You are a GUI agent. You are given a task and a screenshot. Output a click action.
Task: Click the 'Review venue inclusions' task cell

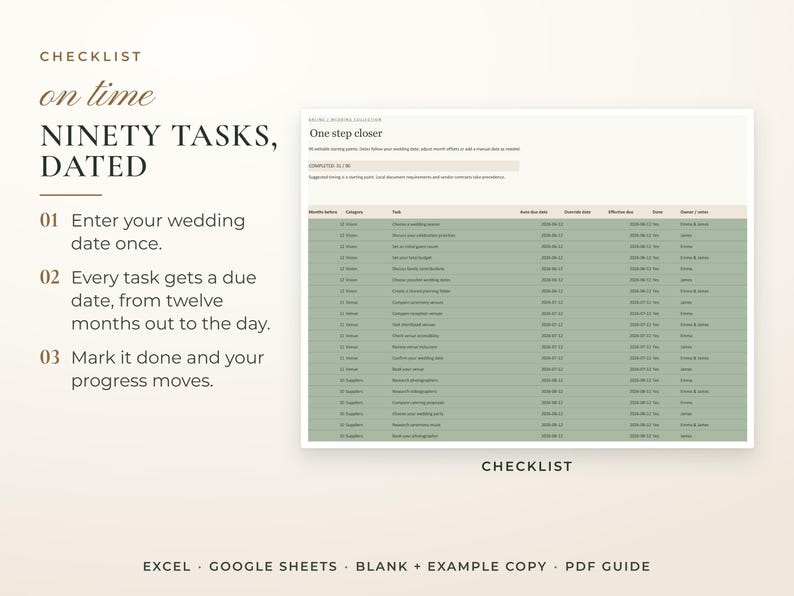[x=414, y=347]
